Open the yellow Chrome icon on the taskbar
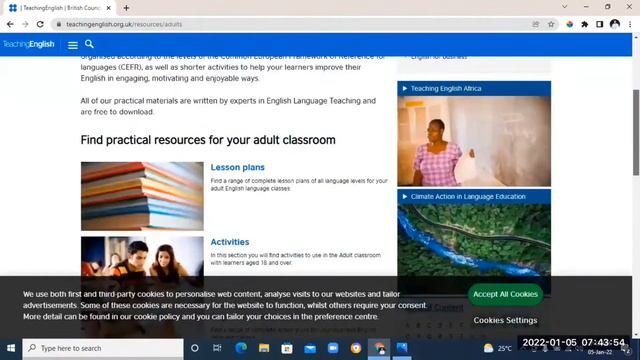This screenshot has width=640, height=360. [356, 348]
